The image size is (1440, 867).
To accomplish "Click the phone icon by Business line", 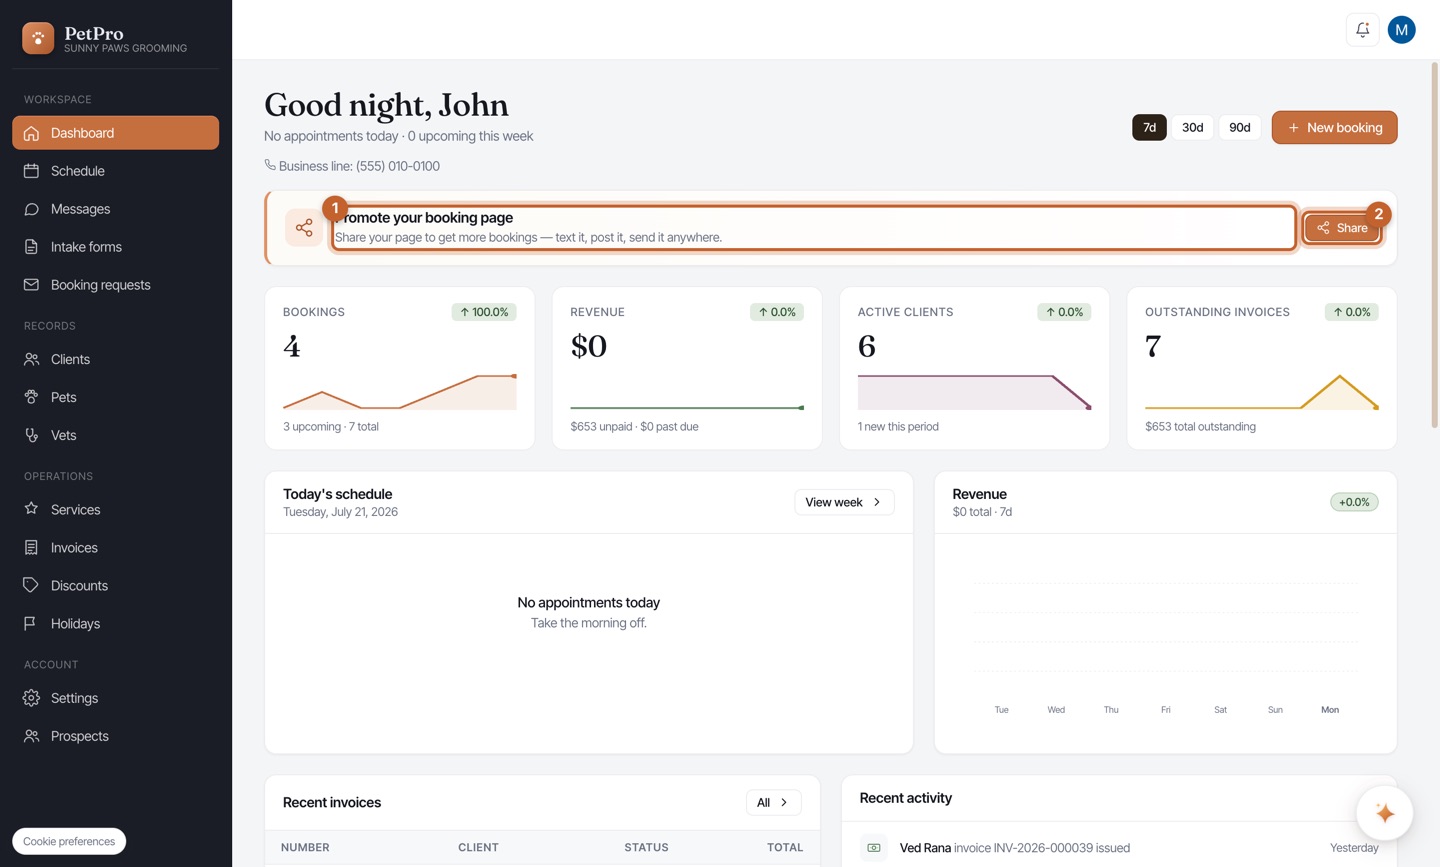I will point(270,165).
